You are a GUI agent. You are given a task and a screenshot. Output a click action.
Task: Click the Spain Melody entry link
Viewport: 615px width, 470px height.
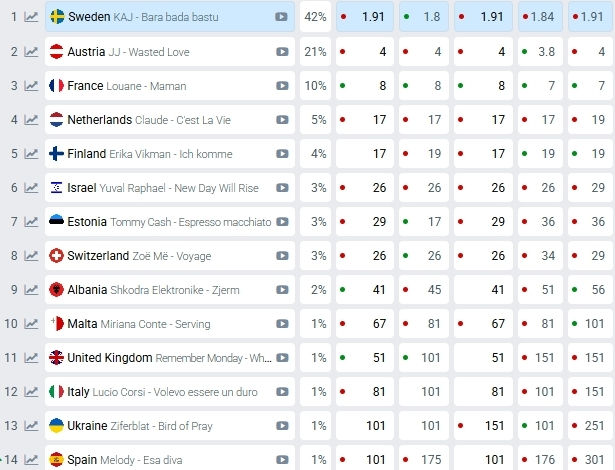pyautogui.click(x=169, y=458)
